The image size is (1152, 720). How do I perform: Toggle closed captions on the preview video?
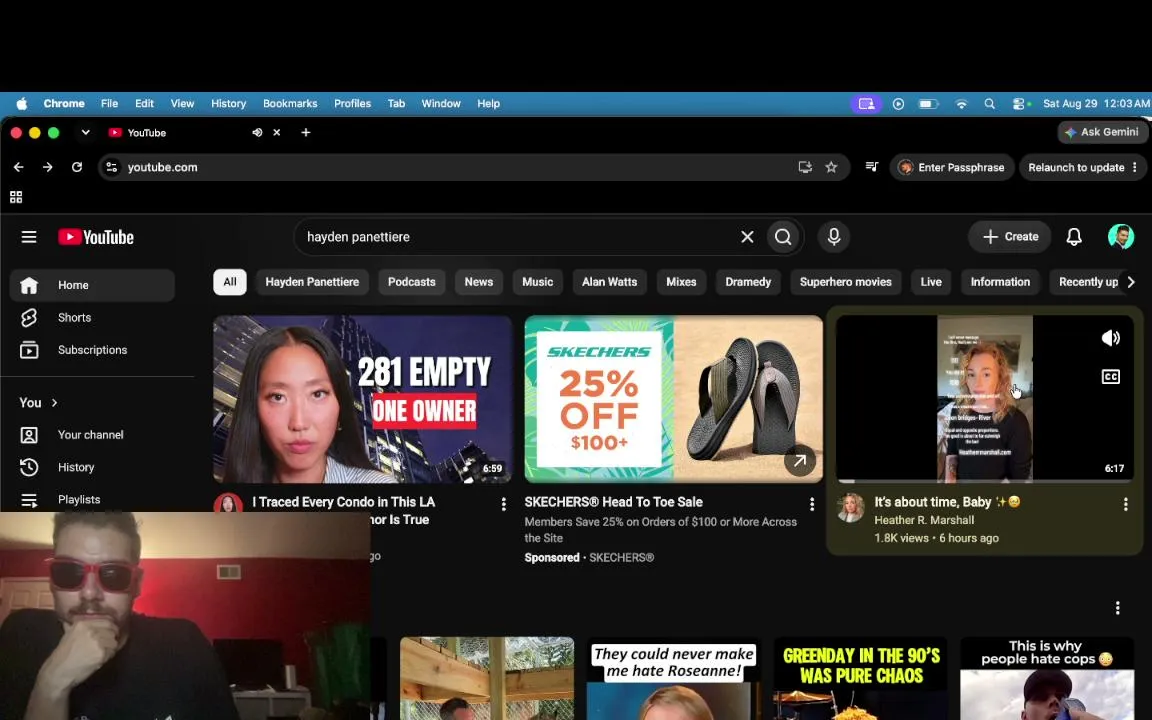pyautogui.click(x=1110, y=377)
